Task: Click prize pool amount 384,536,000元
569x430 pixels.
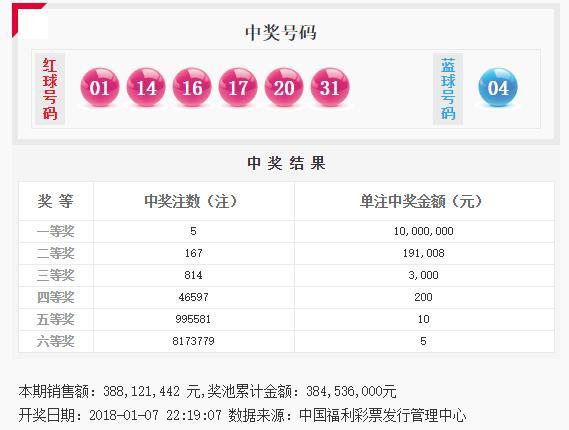Action: (351, 392)
